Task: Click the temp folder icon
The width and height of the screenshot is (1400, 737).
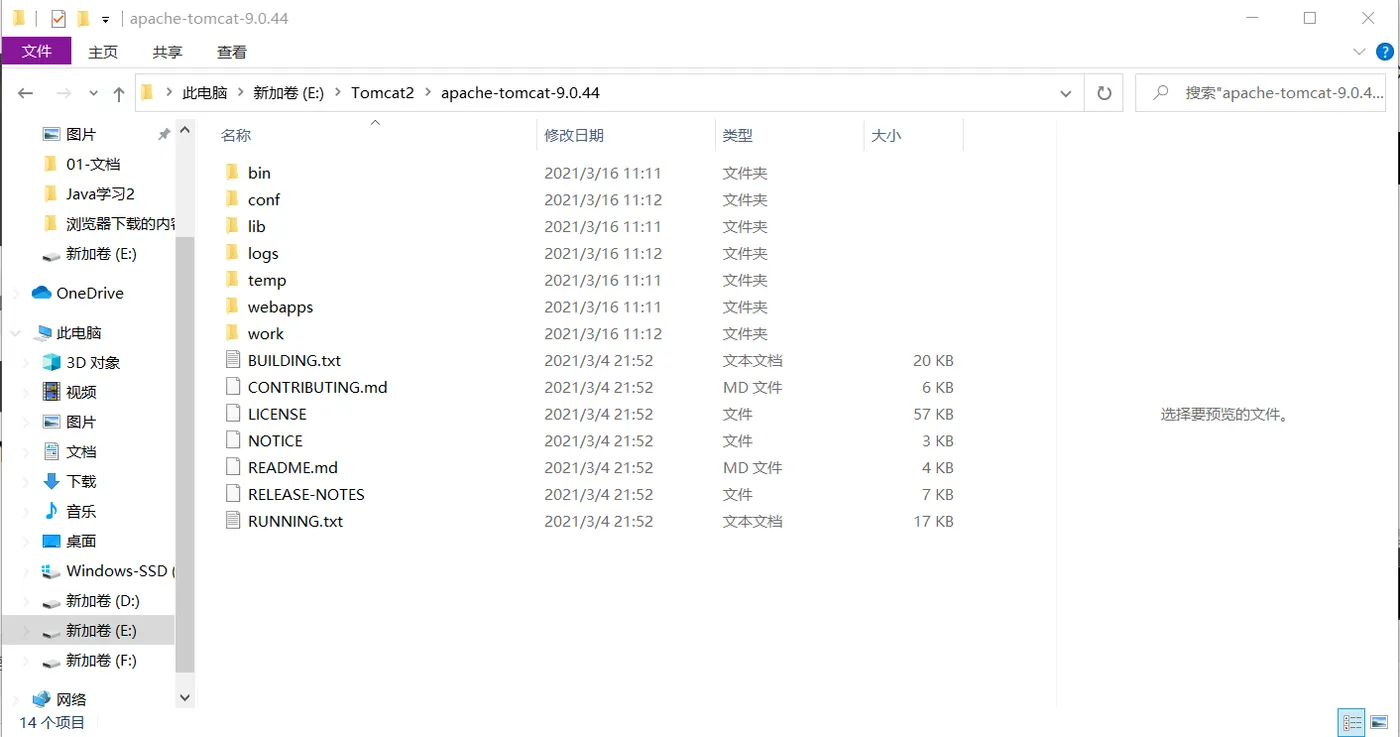Action: [232, 280]
